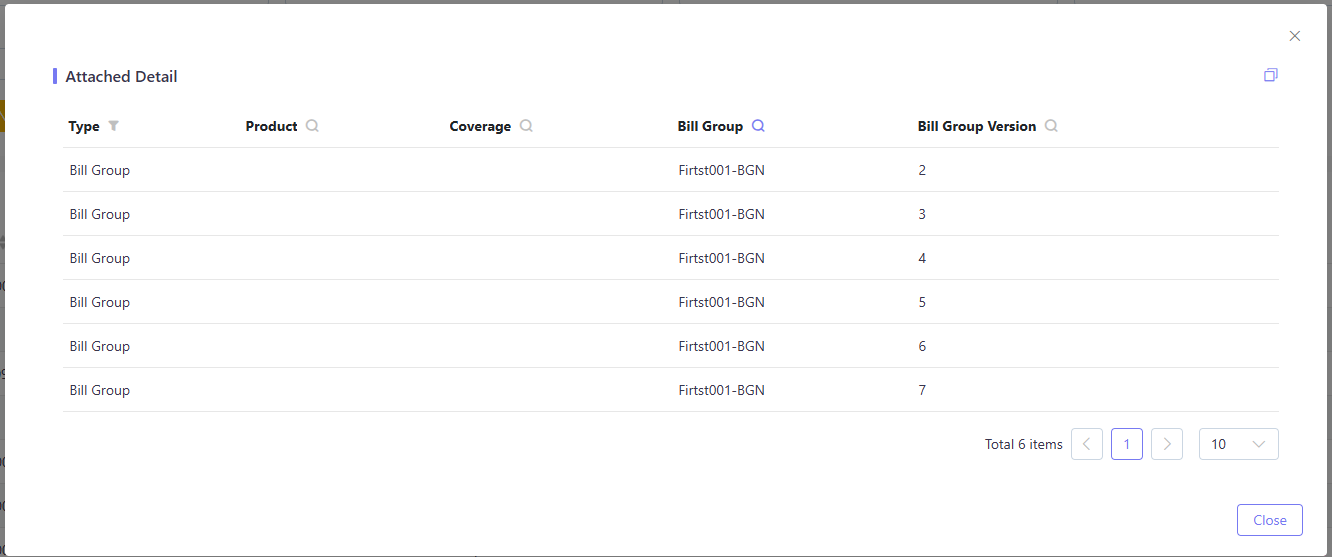The image size is (1332, 557).
Task: Click the Coverage column search icon
Action: tap(526, 126)
